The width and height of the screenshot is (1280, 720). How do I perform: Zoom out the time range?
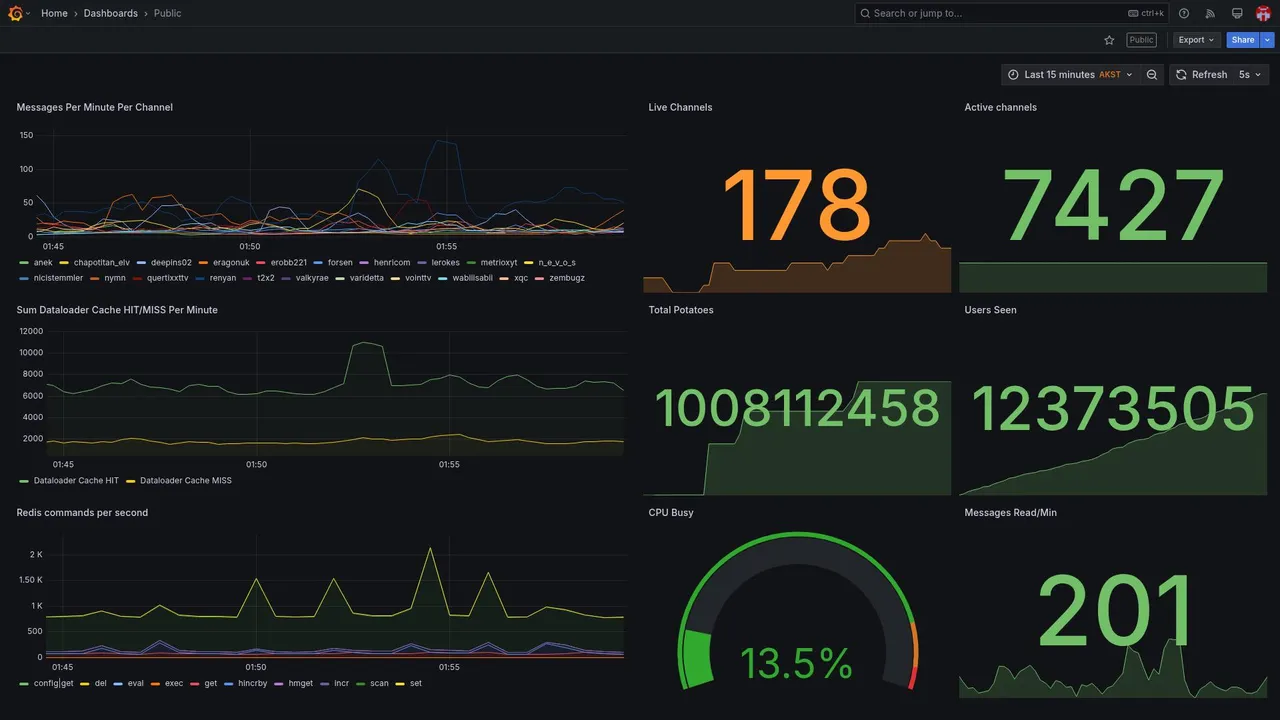(x=1152, y=75)
